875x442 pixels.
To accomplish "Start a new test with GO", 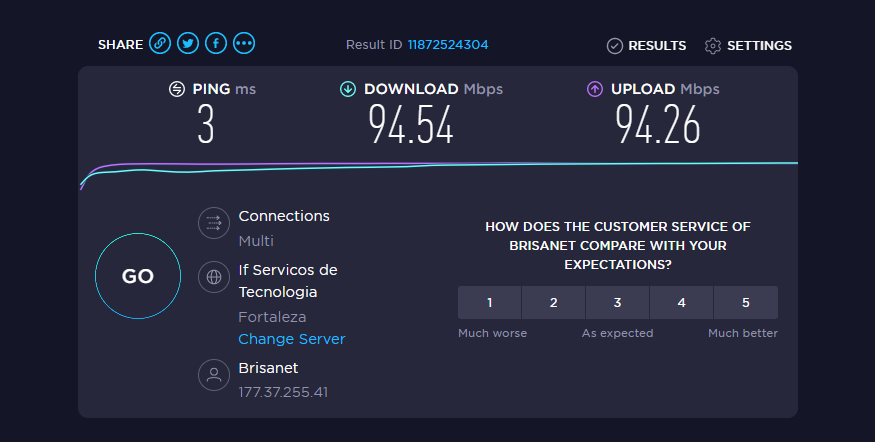I will [138, 276].
